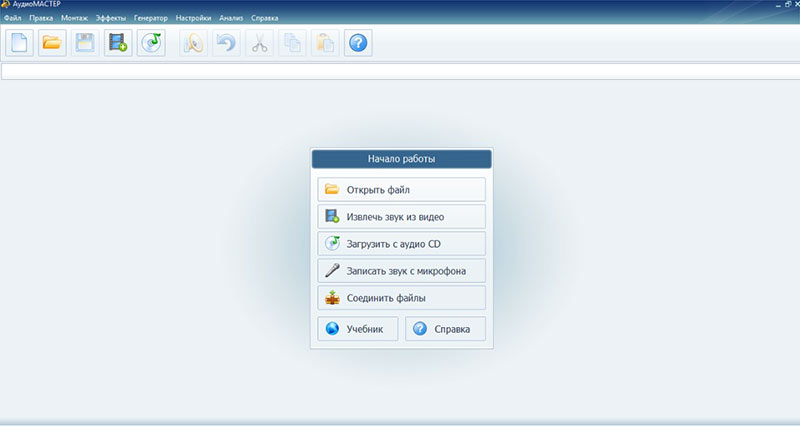
Task: Click the Справка button in the dialog
Action: point(445,328)
